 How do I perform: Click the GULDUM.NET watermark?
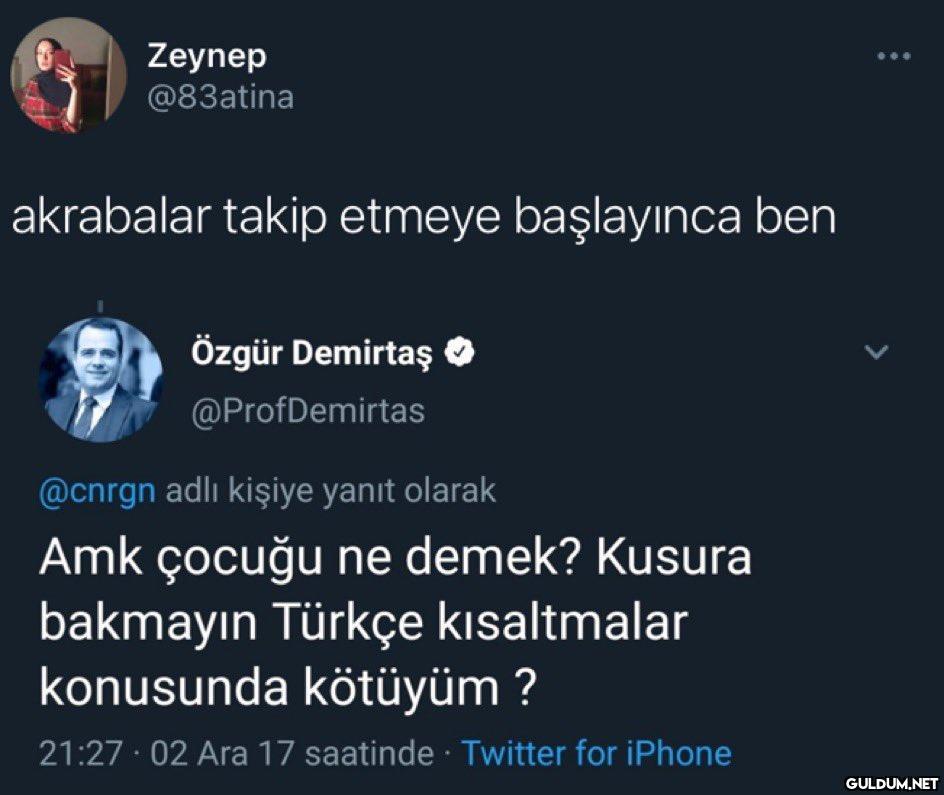click(892, 782)
